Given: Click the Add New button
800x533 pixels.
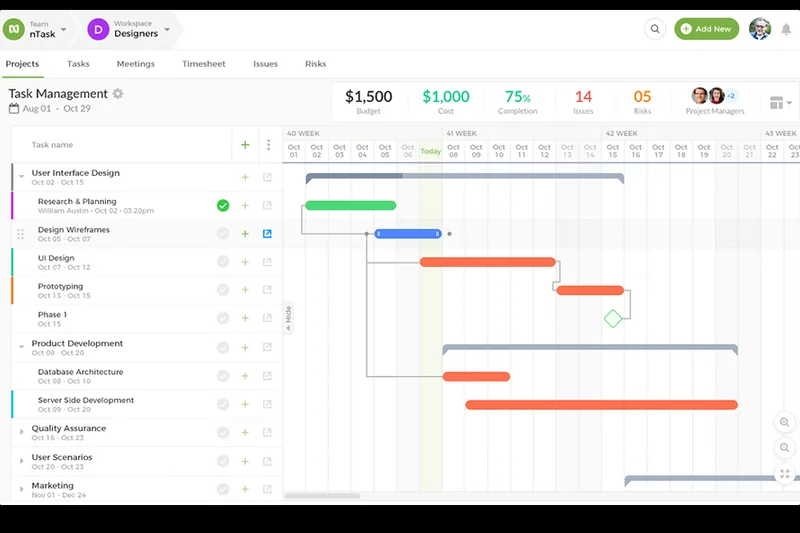Looking at the screenshot, I should pyautogui.click(x=706, y=29).
